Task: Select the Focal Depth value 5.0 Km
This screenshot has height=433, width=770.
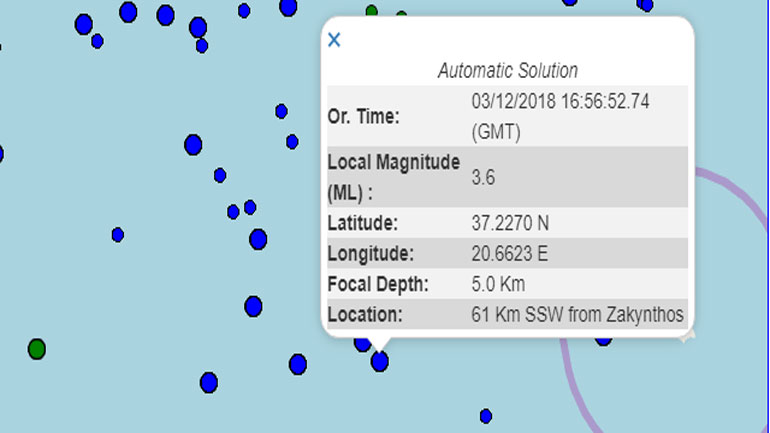Action: point(498,283)
